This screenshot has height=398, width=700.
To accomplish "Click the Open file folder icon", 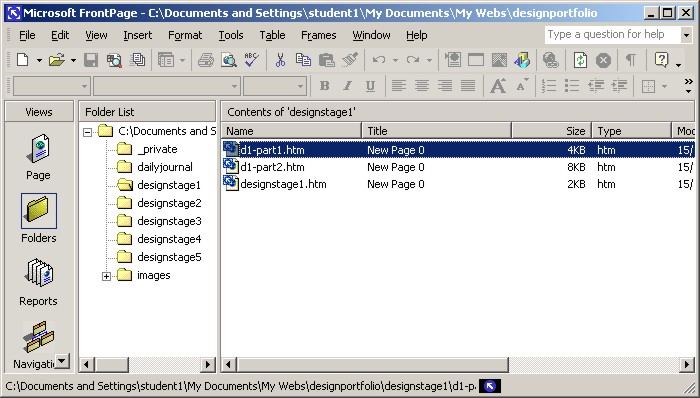I will pyautogui.click(x=57, y=60).
